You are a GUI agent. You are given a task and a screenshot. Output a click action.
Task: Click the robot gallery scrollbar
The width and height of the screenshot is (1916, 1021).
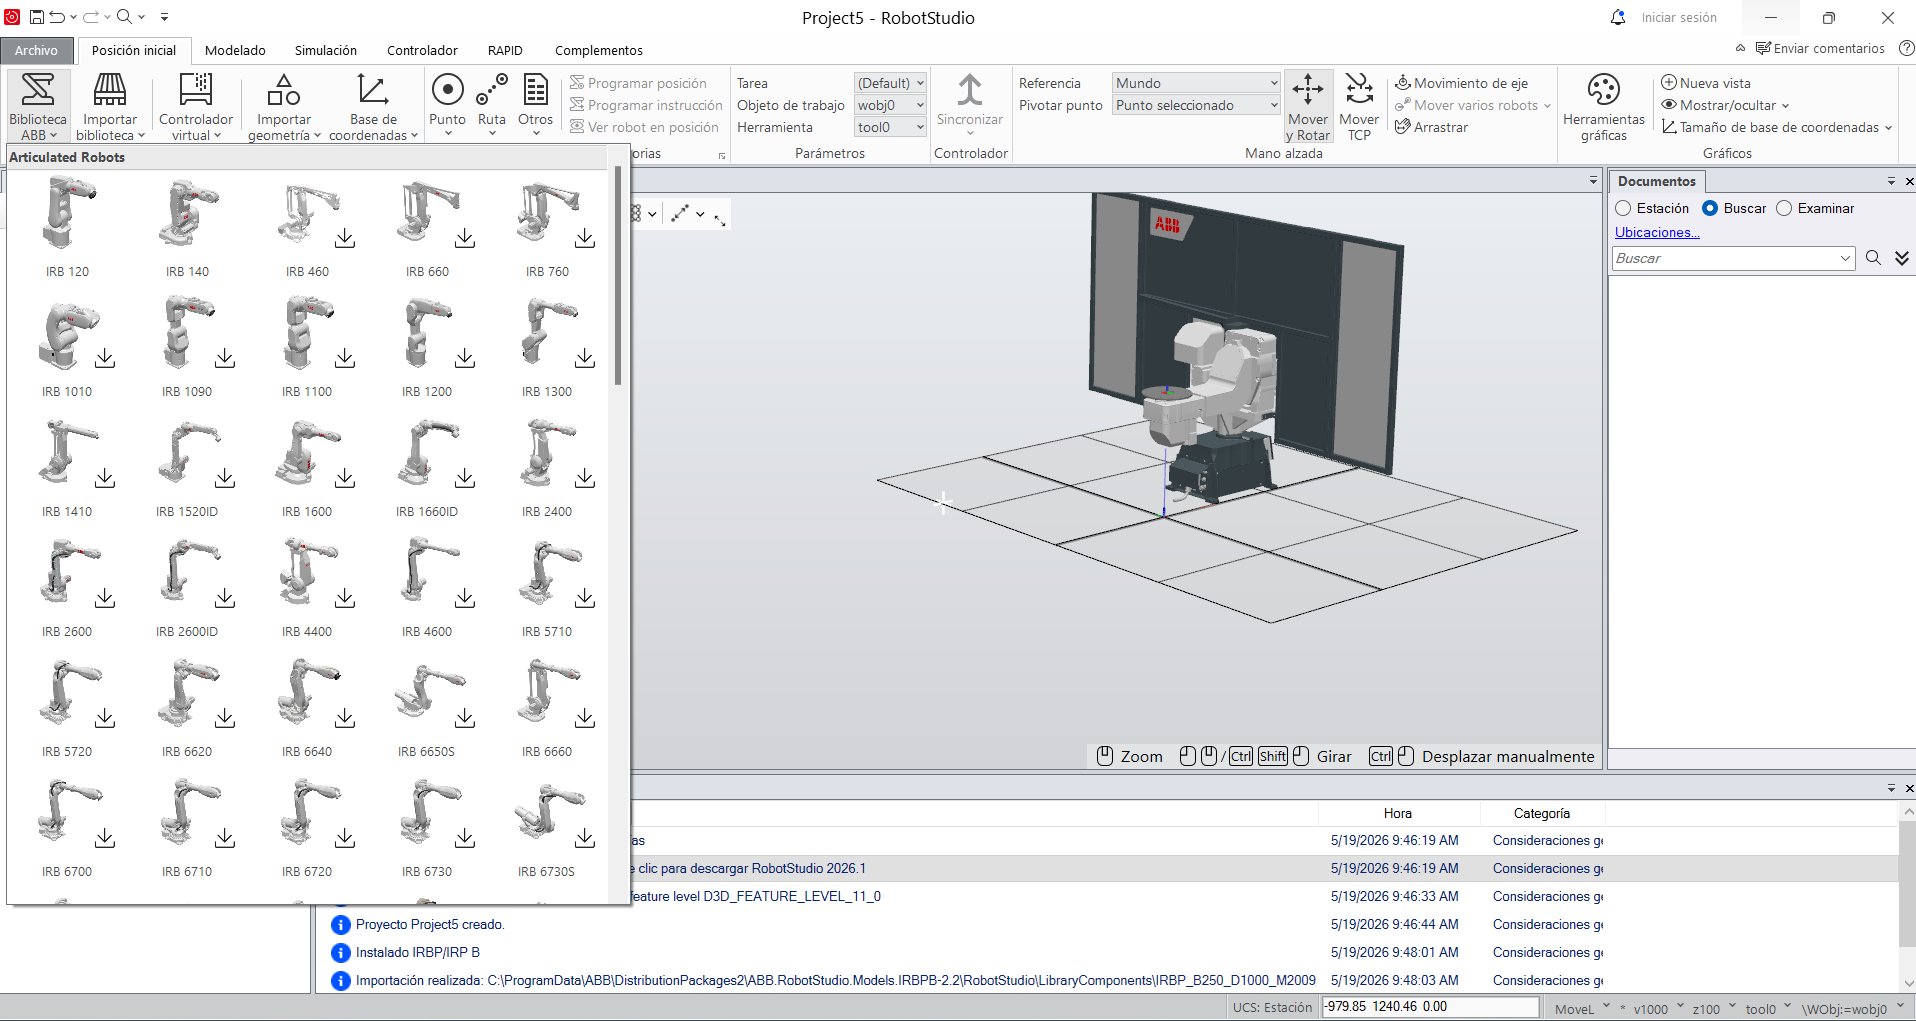(x=618, y=275)
